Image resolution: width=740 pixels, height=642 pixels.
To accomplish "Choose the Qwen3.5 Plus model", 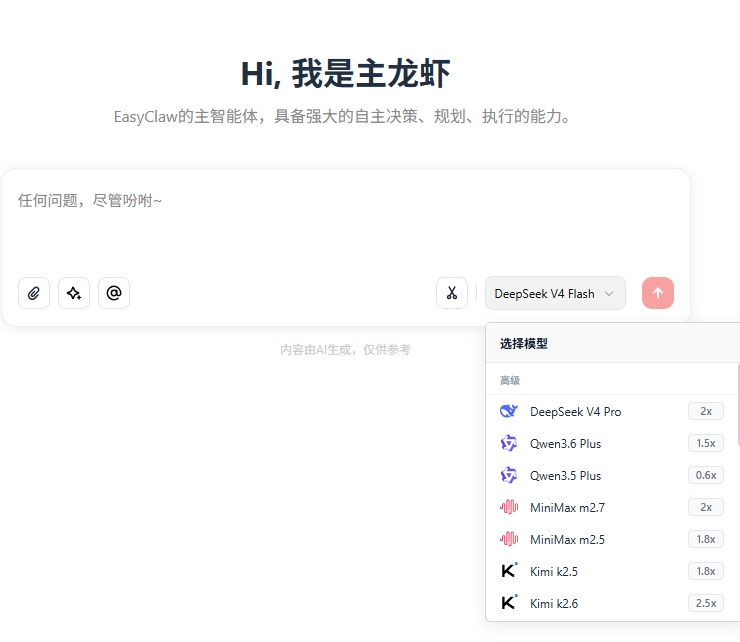I will coord(611,475).
